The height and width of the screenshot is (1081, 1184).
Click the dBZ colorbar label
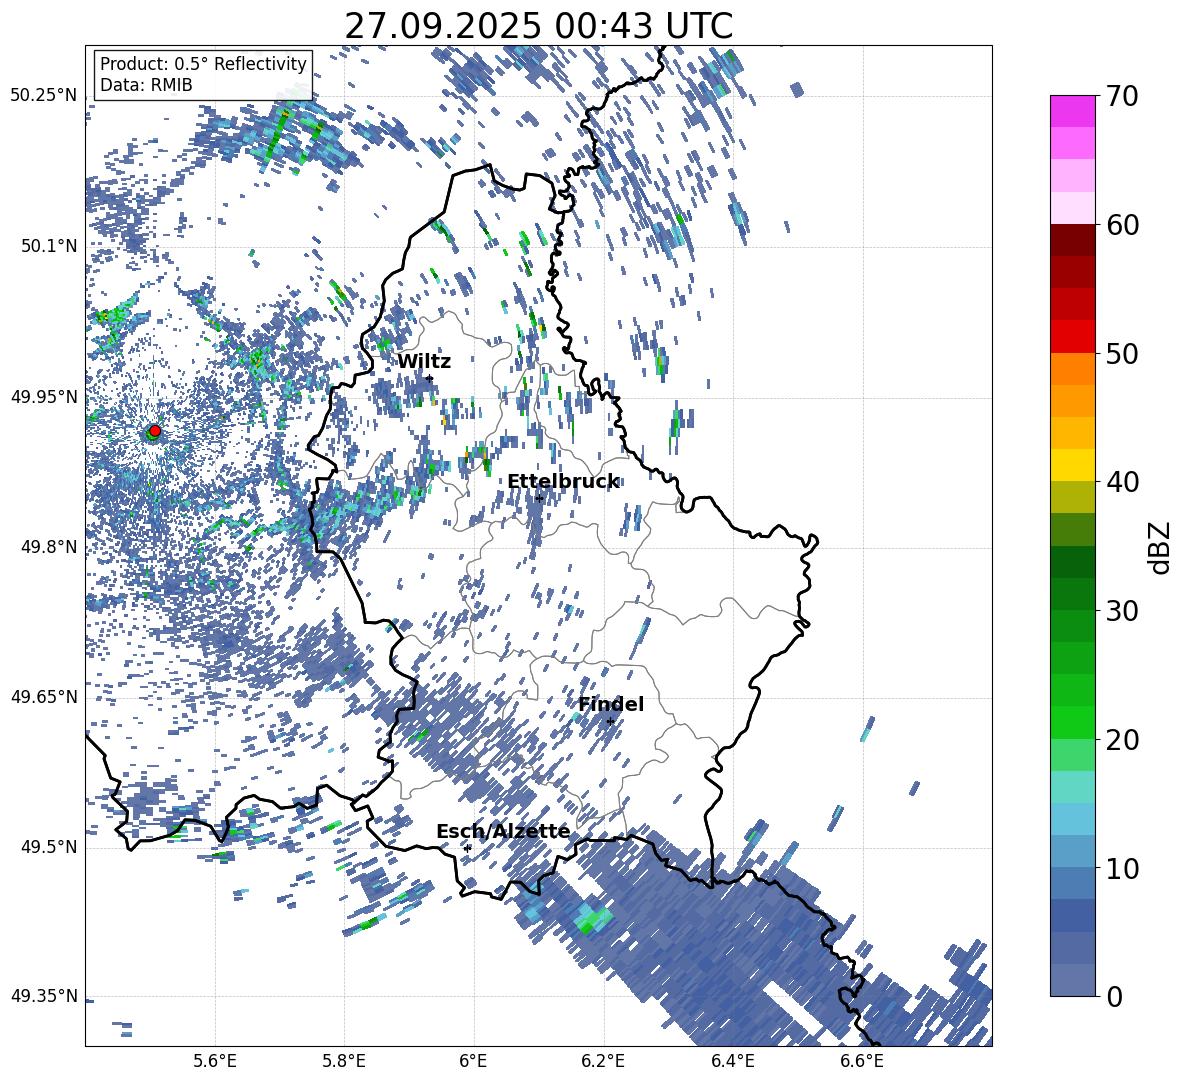pyautogui.click(x=1161, y=547)
